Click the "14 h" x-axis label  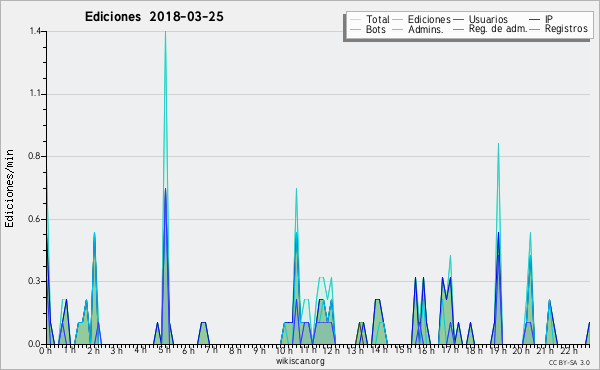click(379, 350)
